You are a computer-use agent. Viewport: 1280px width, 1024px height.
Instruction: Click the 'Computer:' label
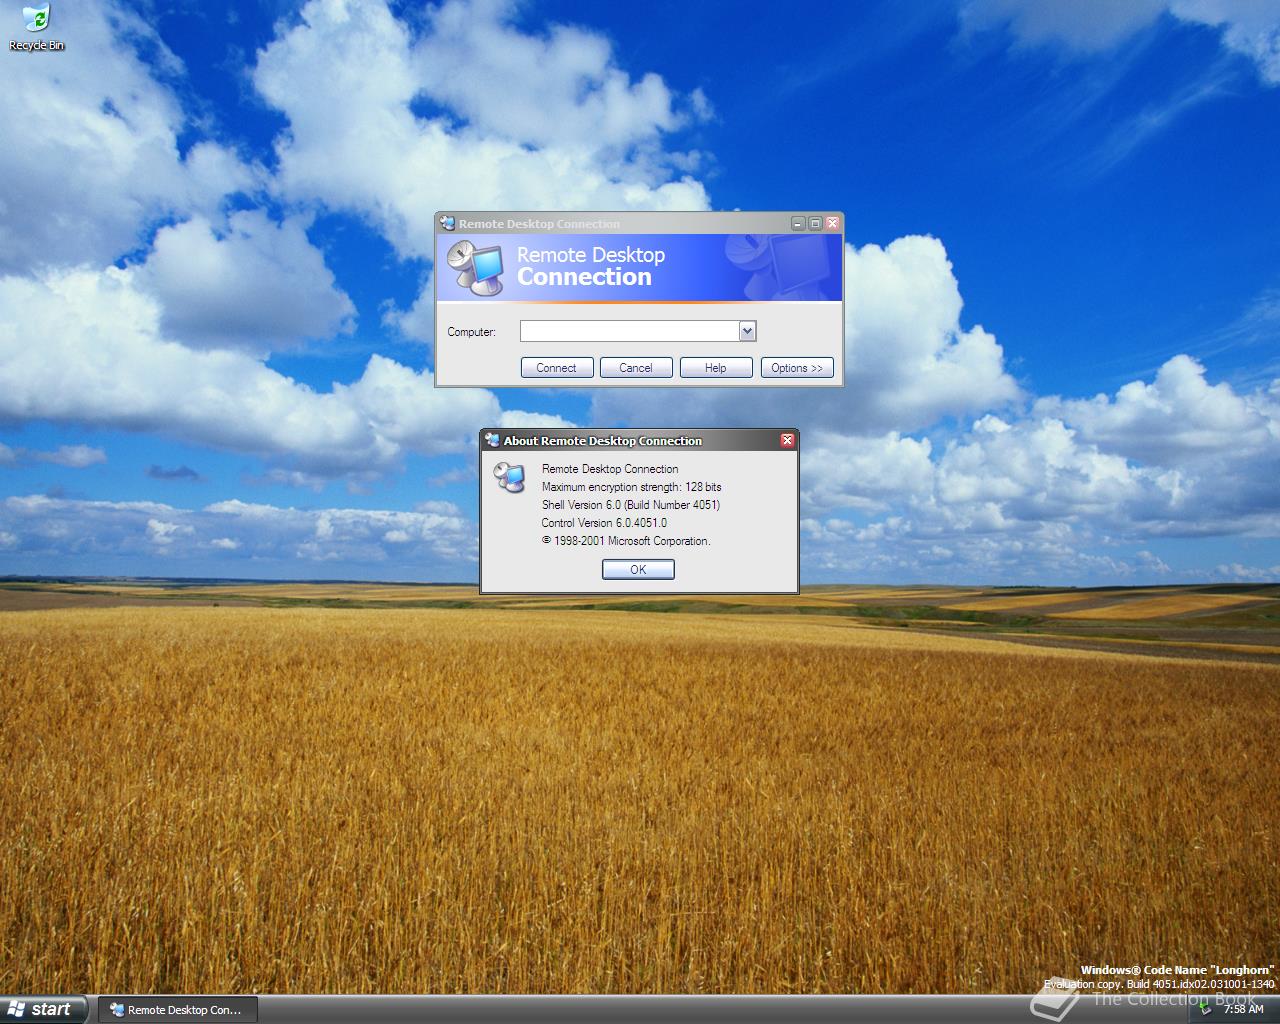471,332
